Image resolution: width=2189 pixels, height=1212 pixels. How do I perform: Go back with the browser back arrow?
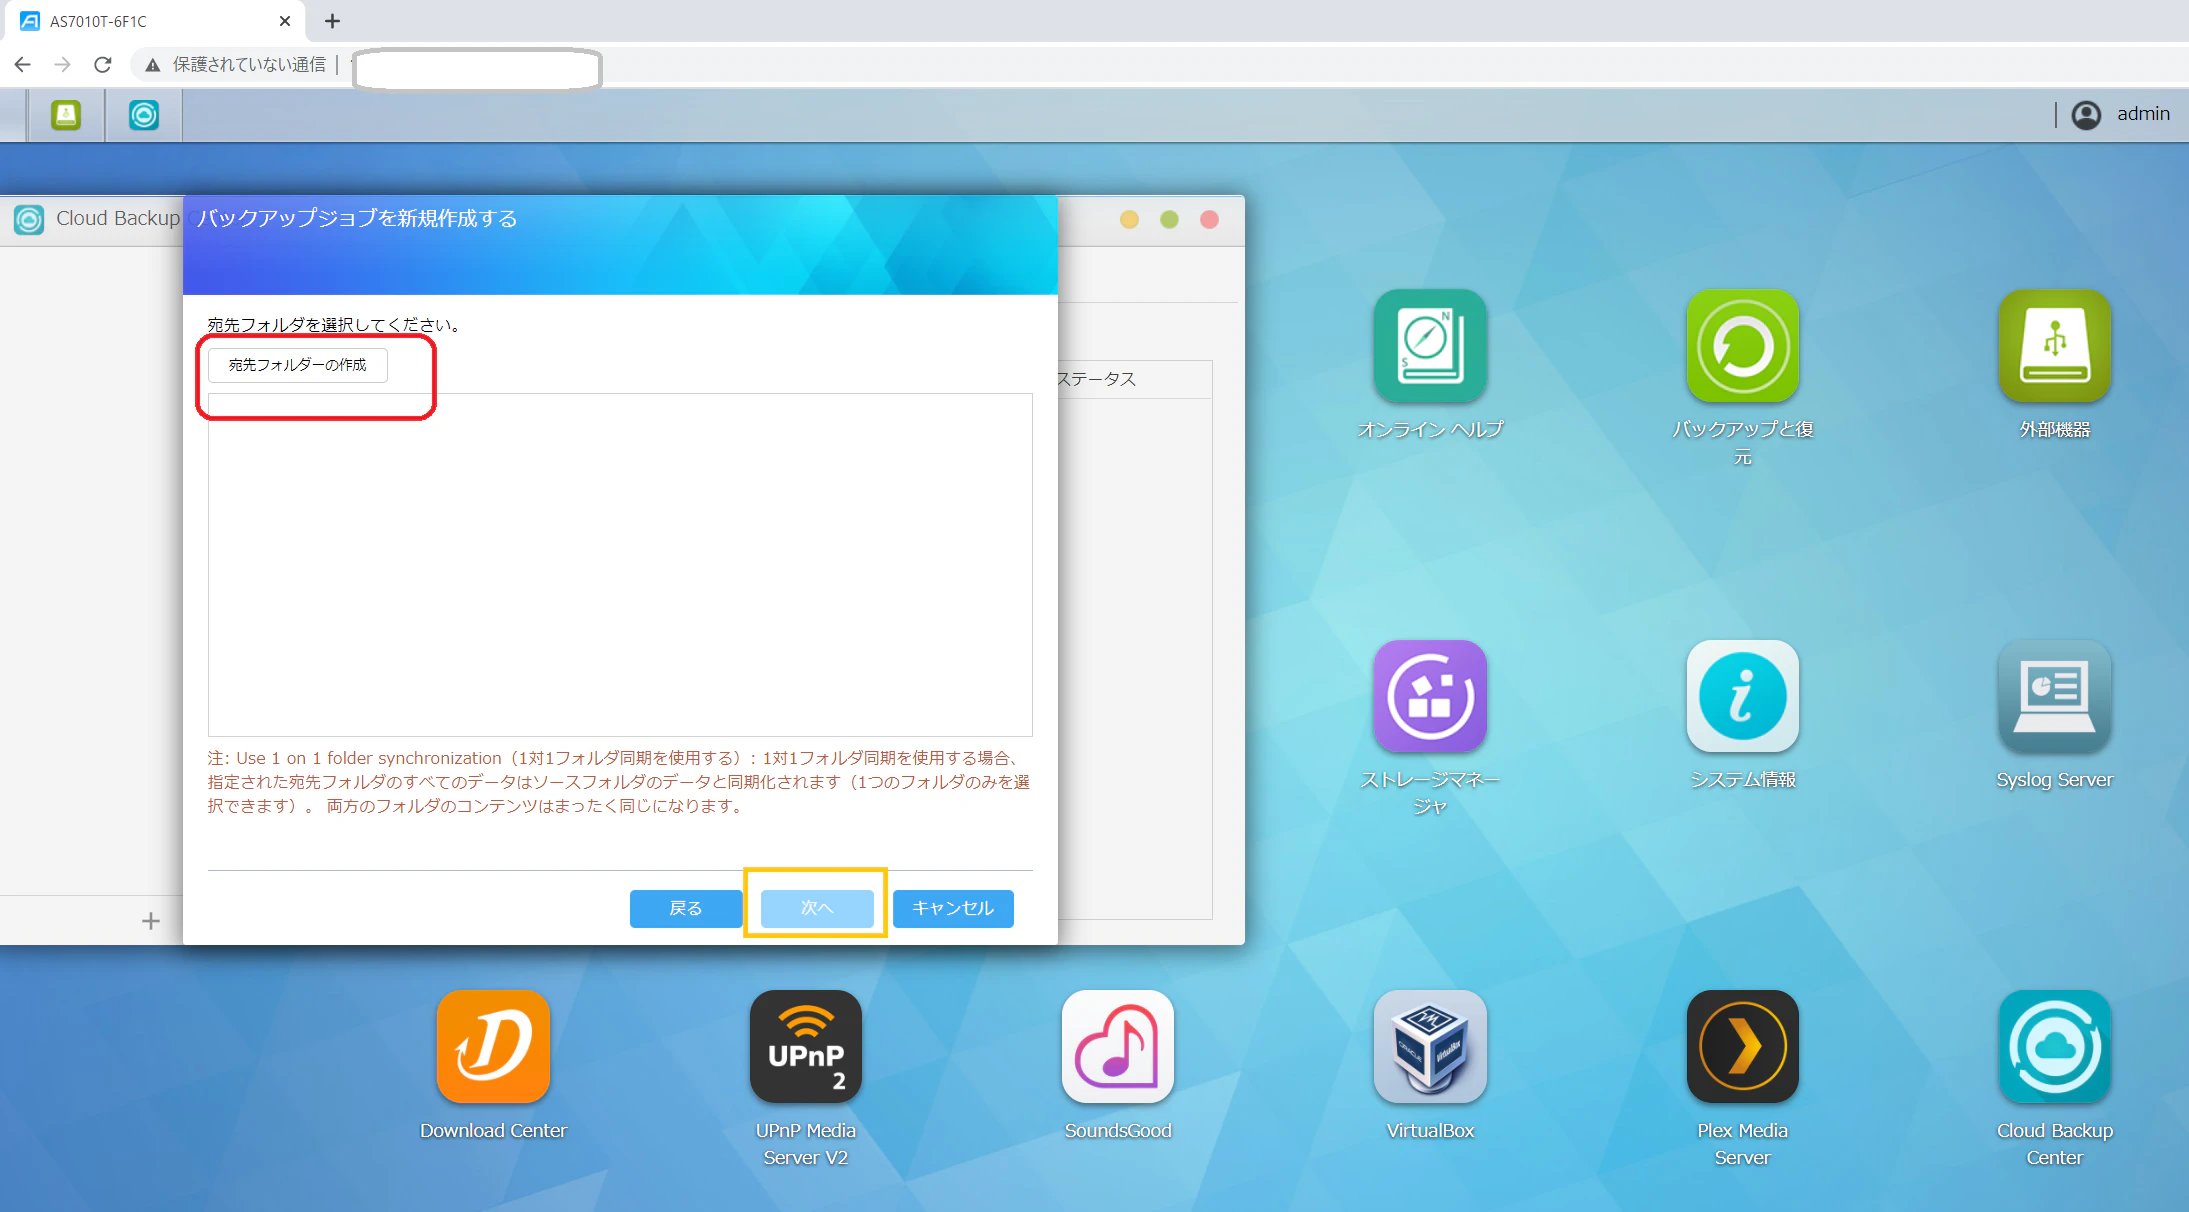[x=23, y=65]
